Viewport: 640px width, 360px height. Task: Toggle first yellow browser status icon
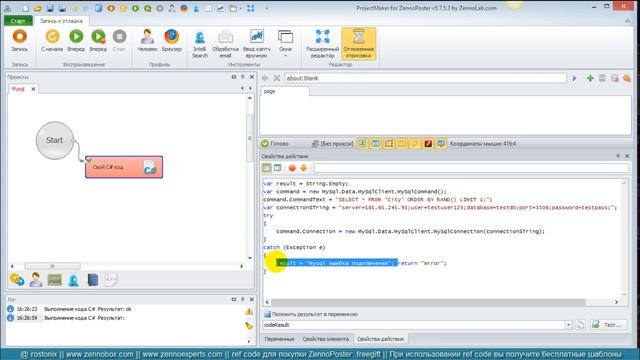pos(362,143)
